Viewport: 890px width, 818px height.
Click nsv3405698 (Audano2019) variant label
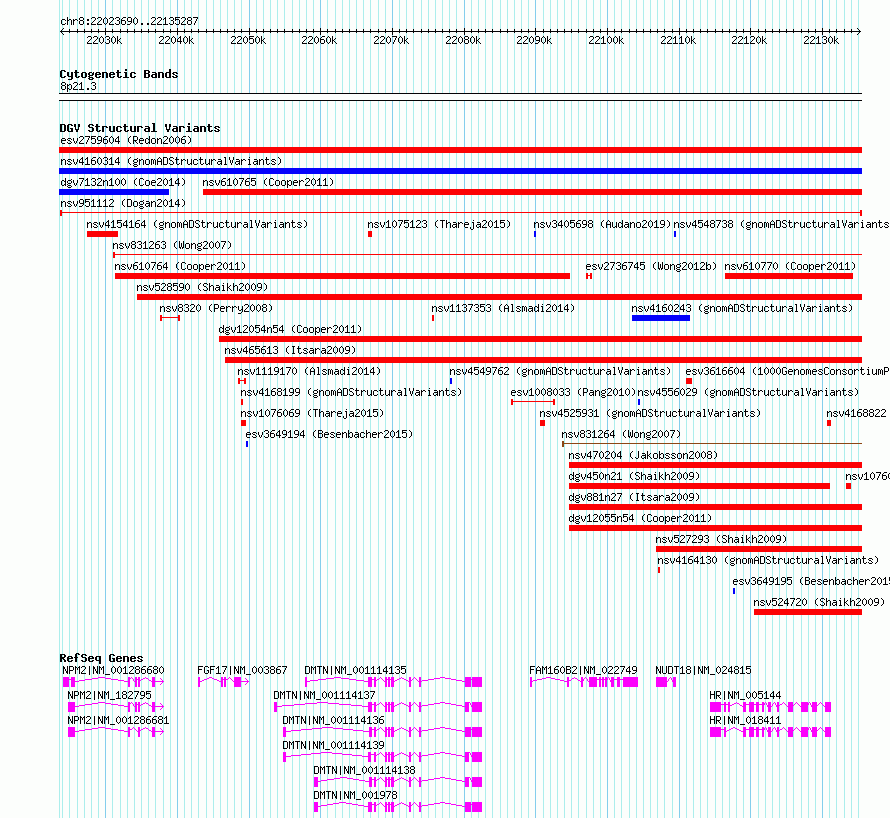[x=602, y=224]
